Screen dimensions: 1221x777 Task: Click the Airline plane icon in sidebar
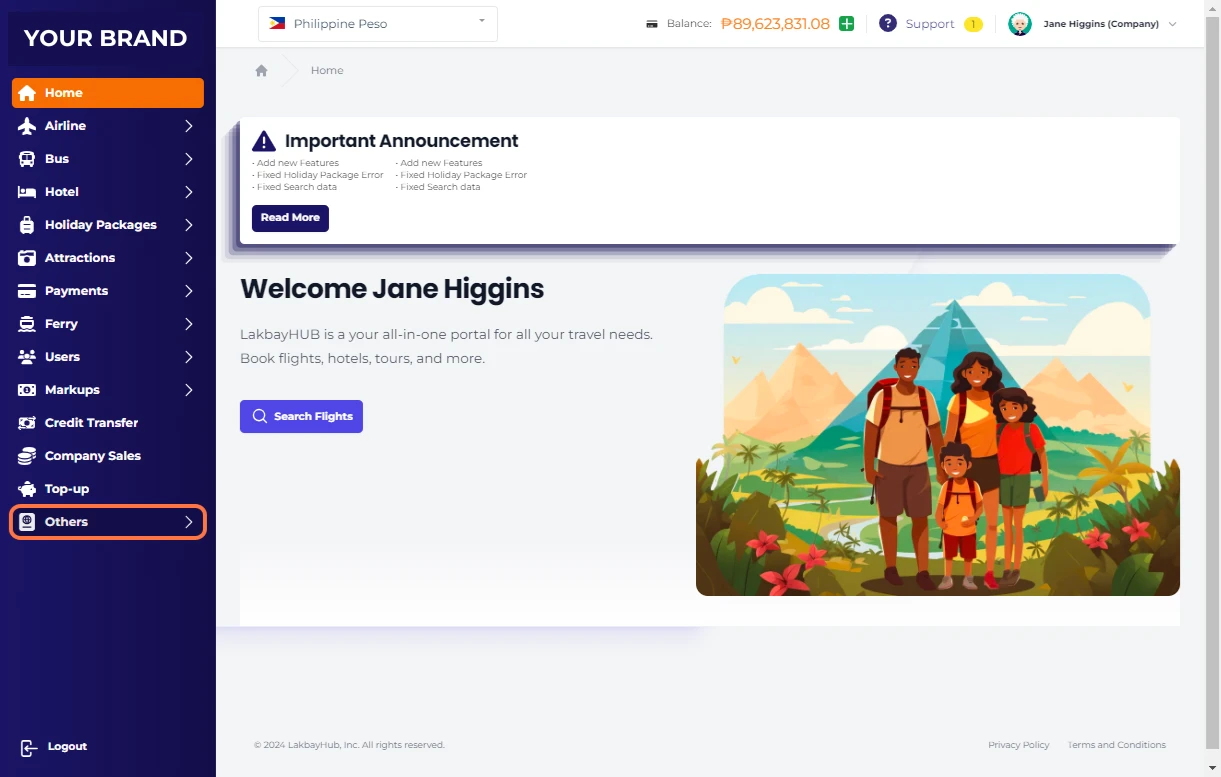pyautogui.click(x=27, y=126)
